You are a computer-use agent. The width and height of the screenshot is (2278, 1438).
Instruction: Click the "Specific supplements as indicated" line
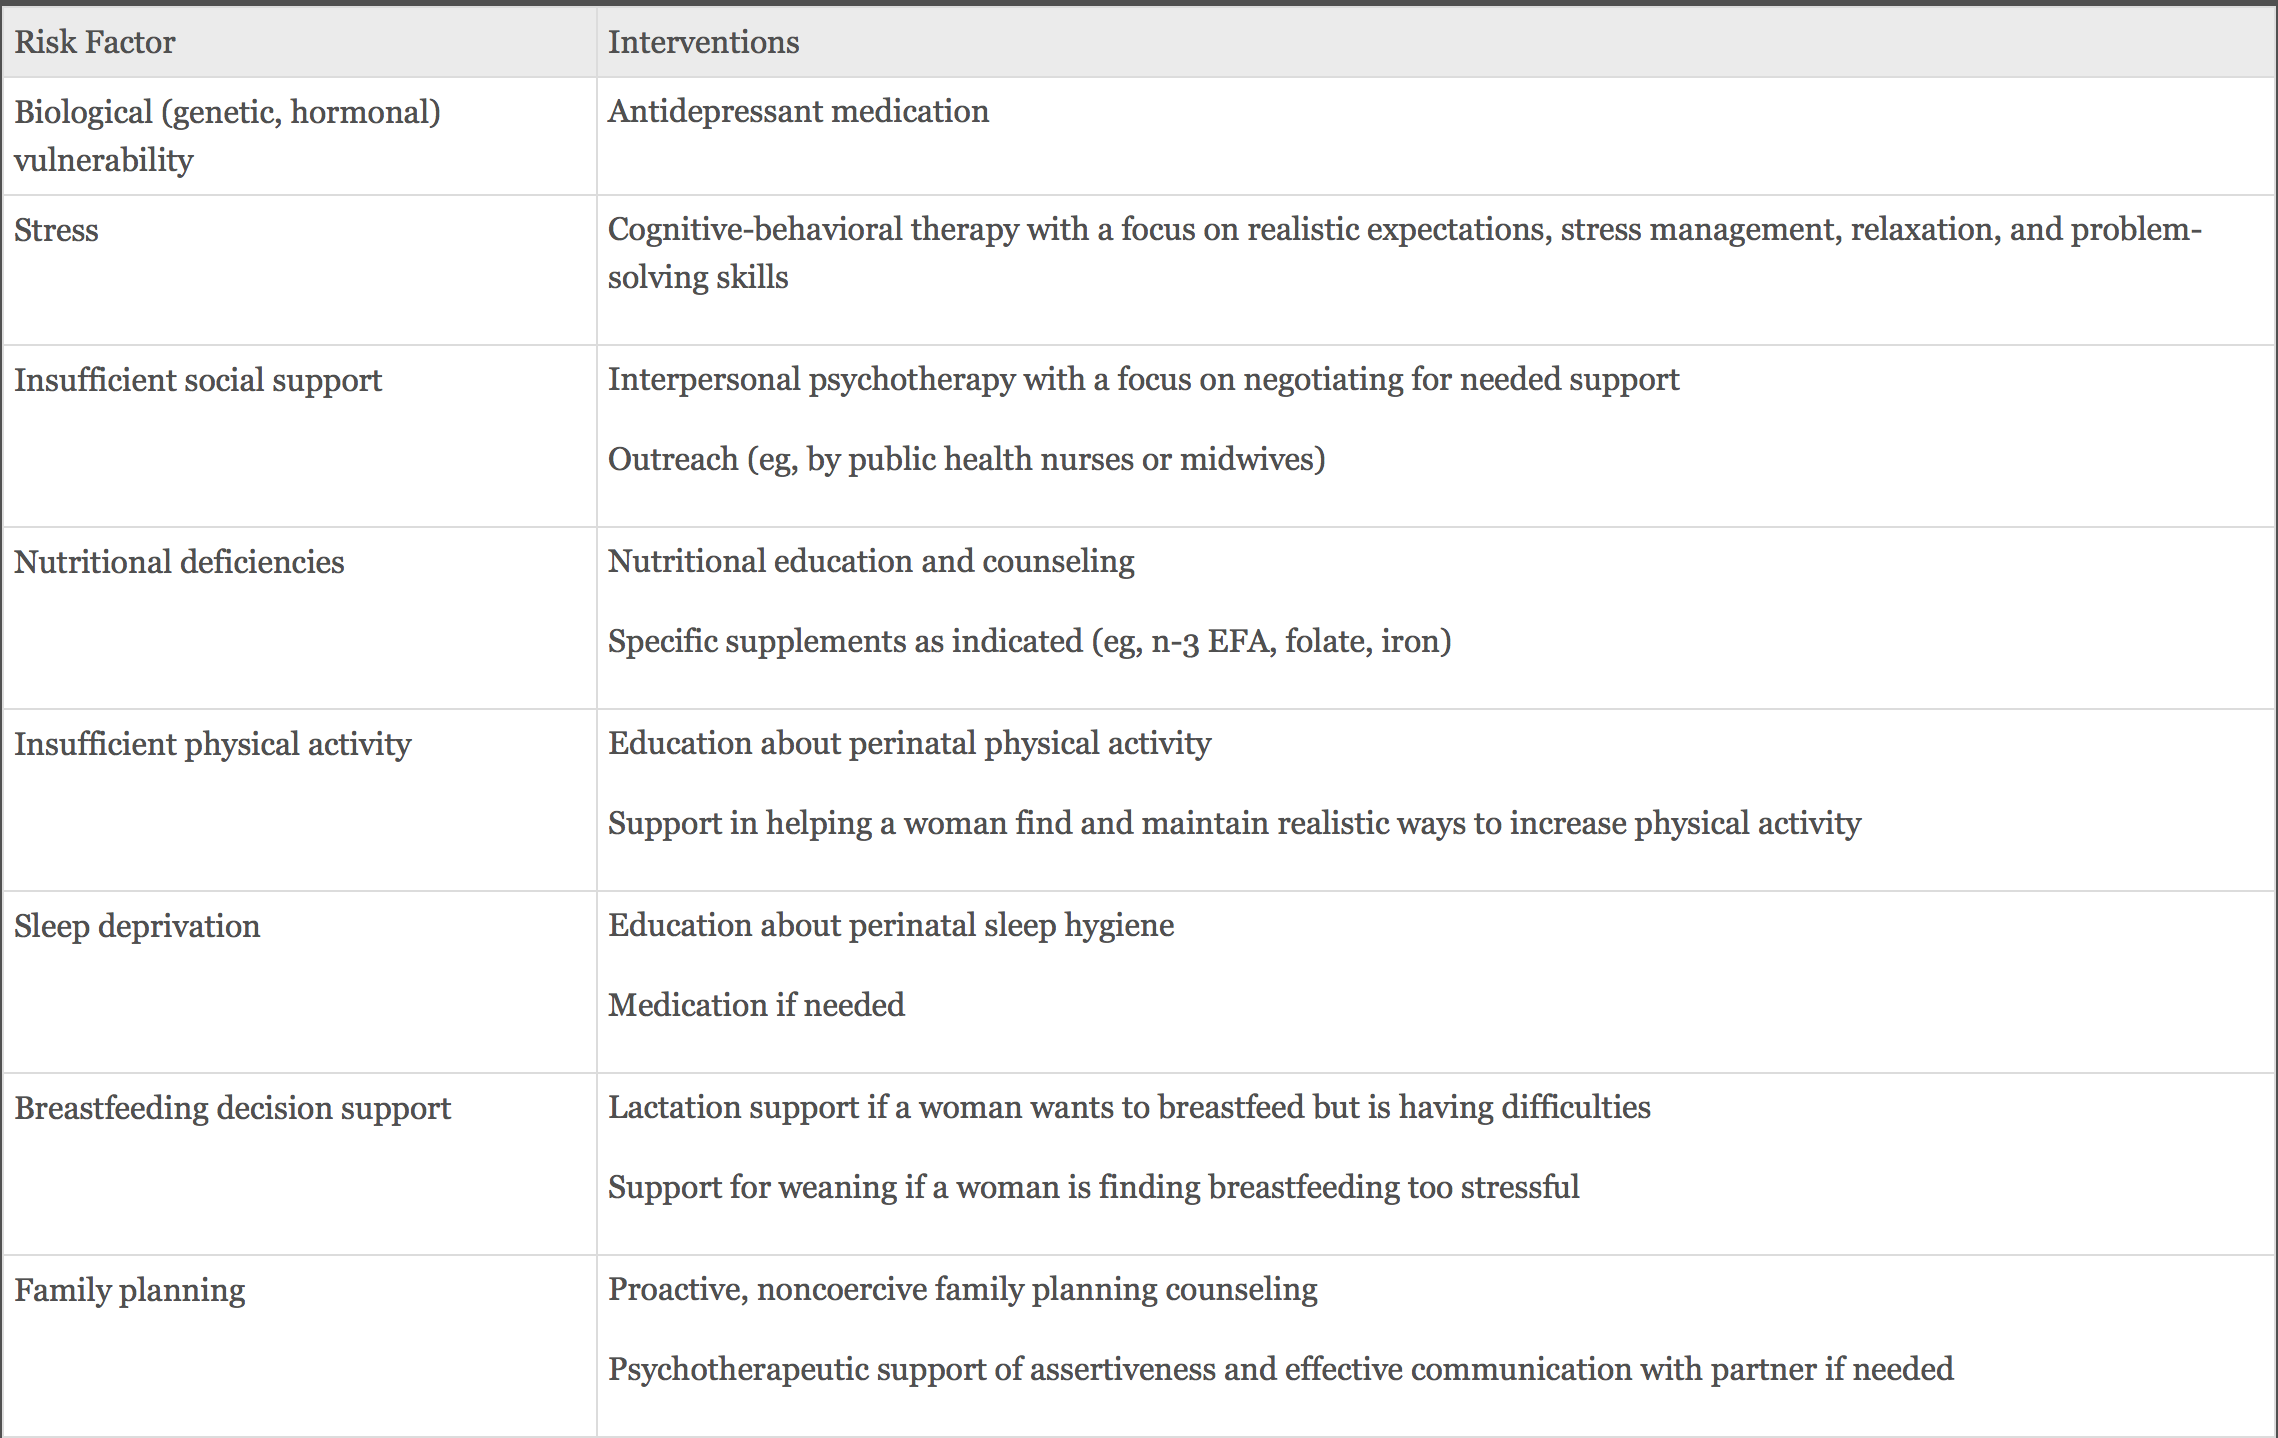click(1029, 641)
